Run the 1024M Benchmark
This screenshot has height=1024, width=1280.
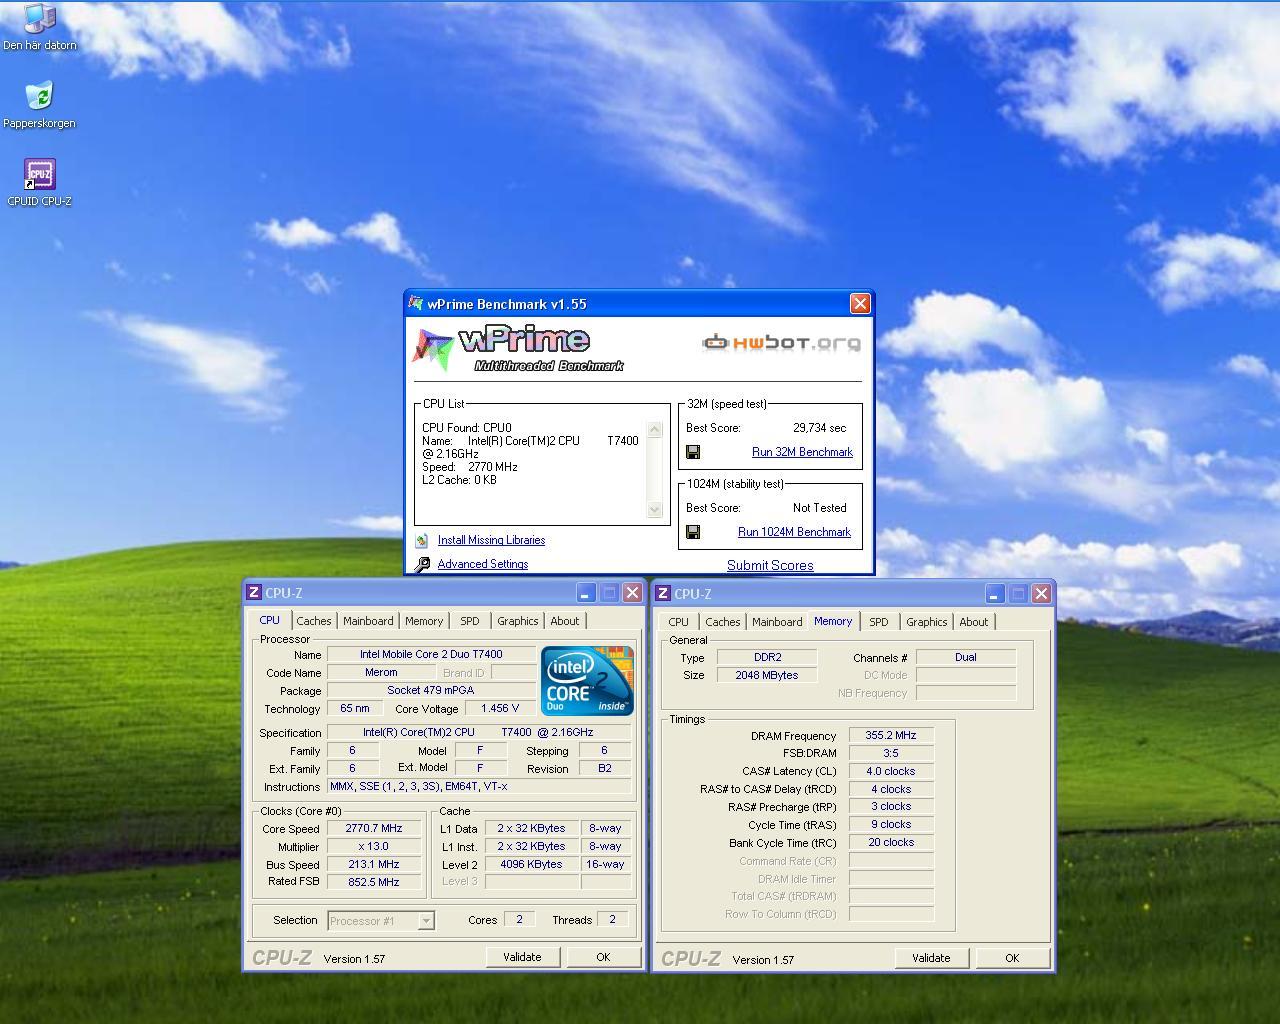coord(794,532)
